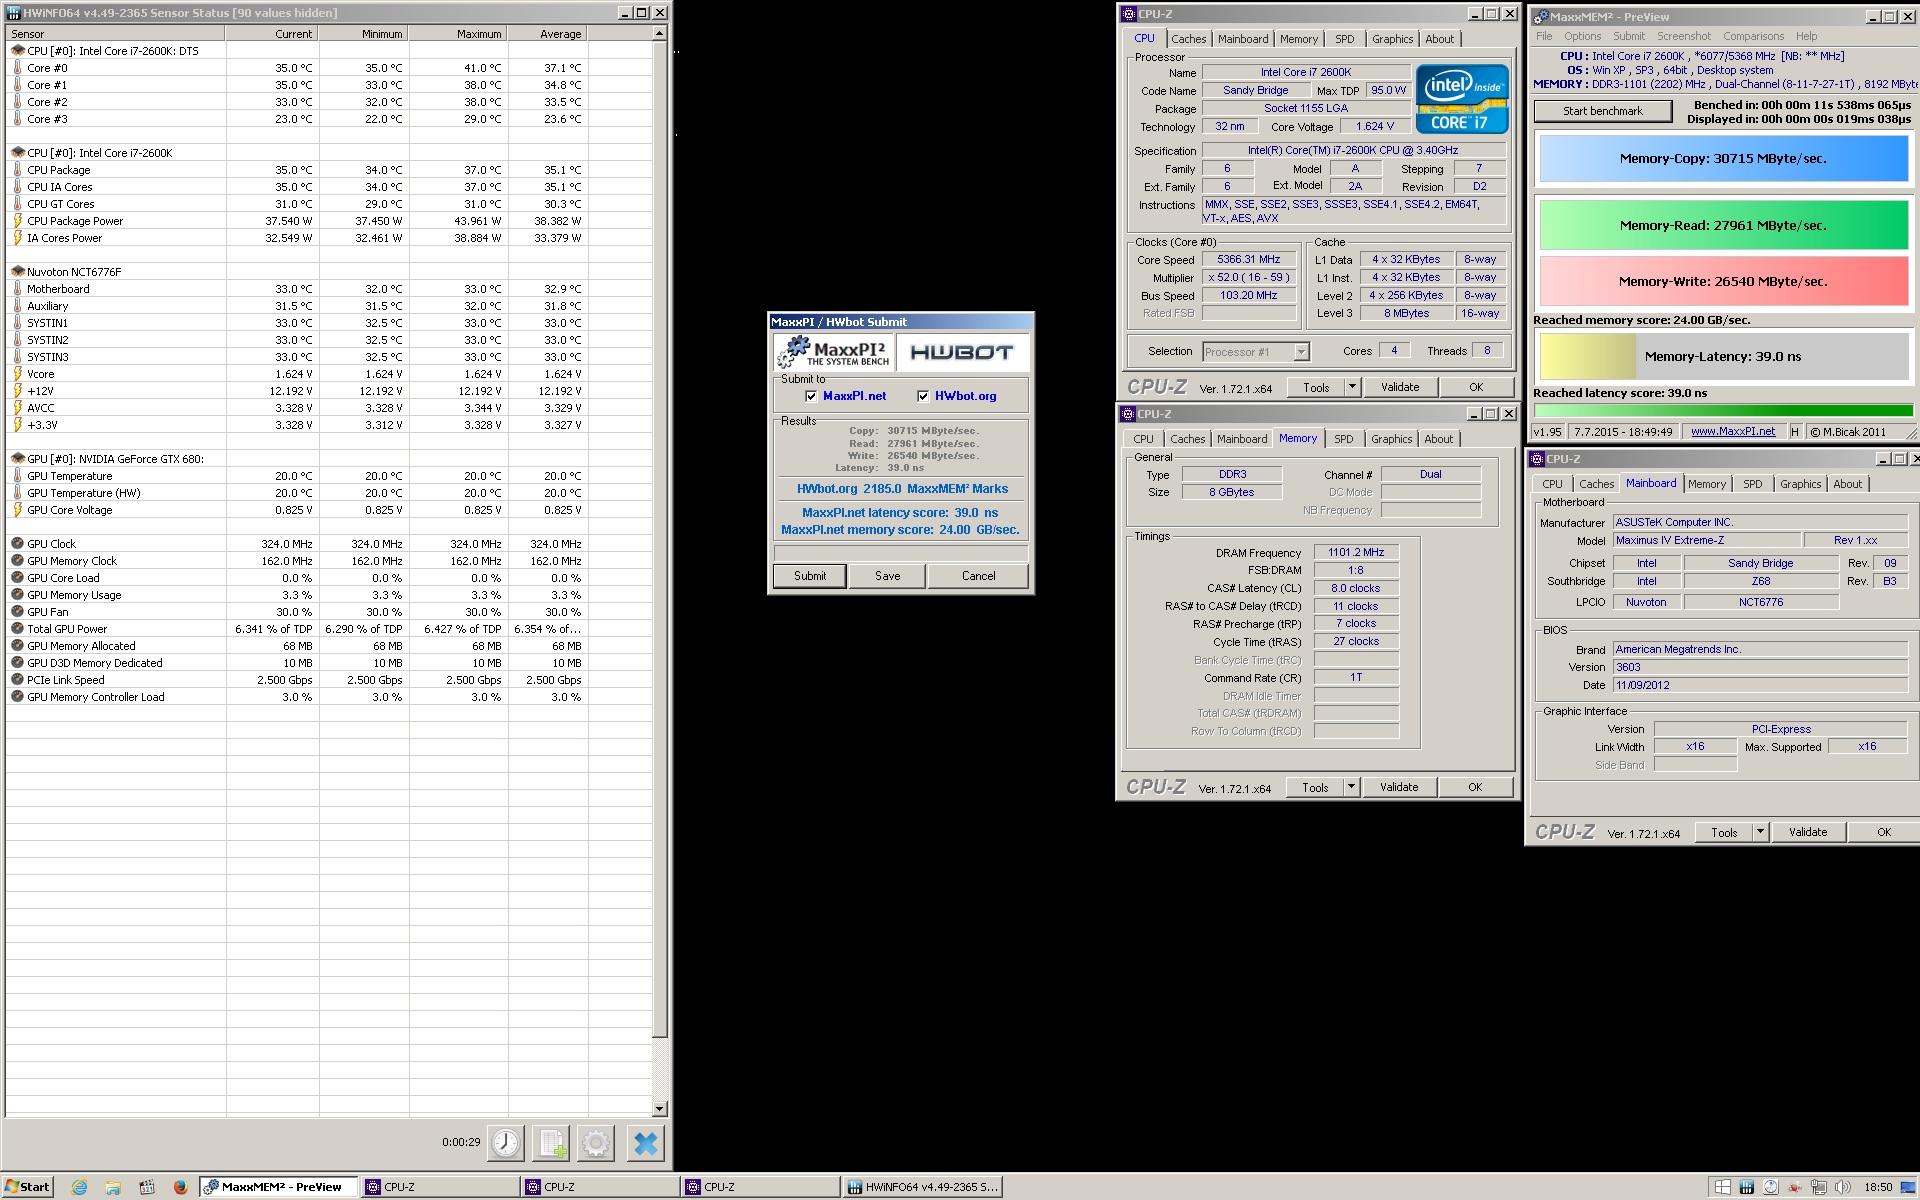Click HWiNFO scrollbar up arrow

(x=659, y=34)
